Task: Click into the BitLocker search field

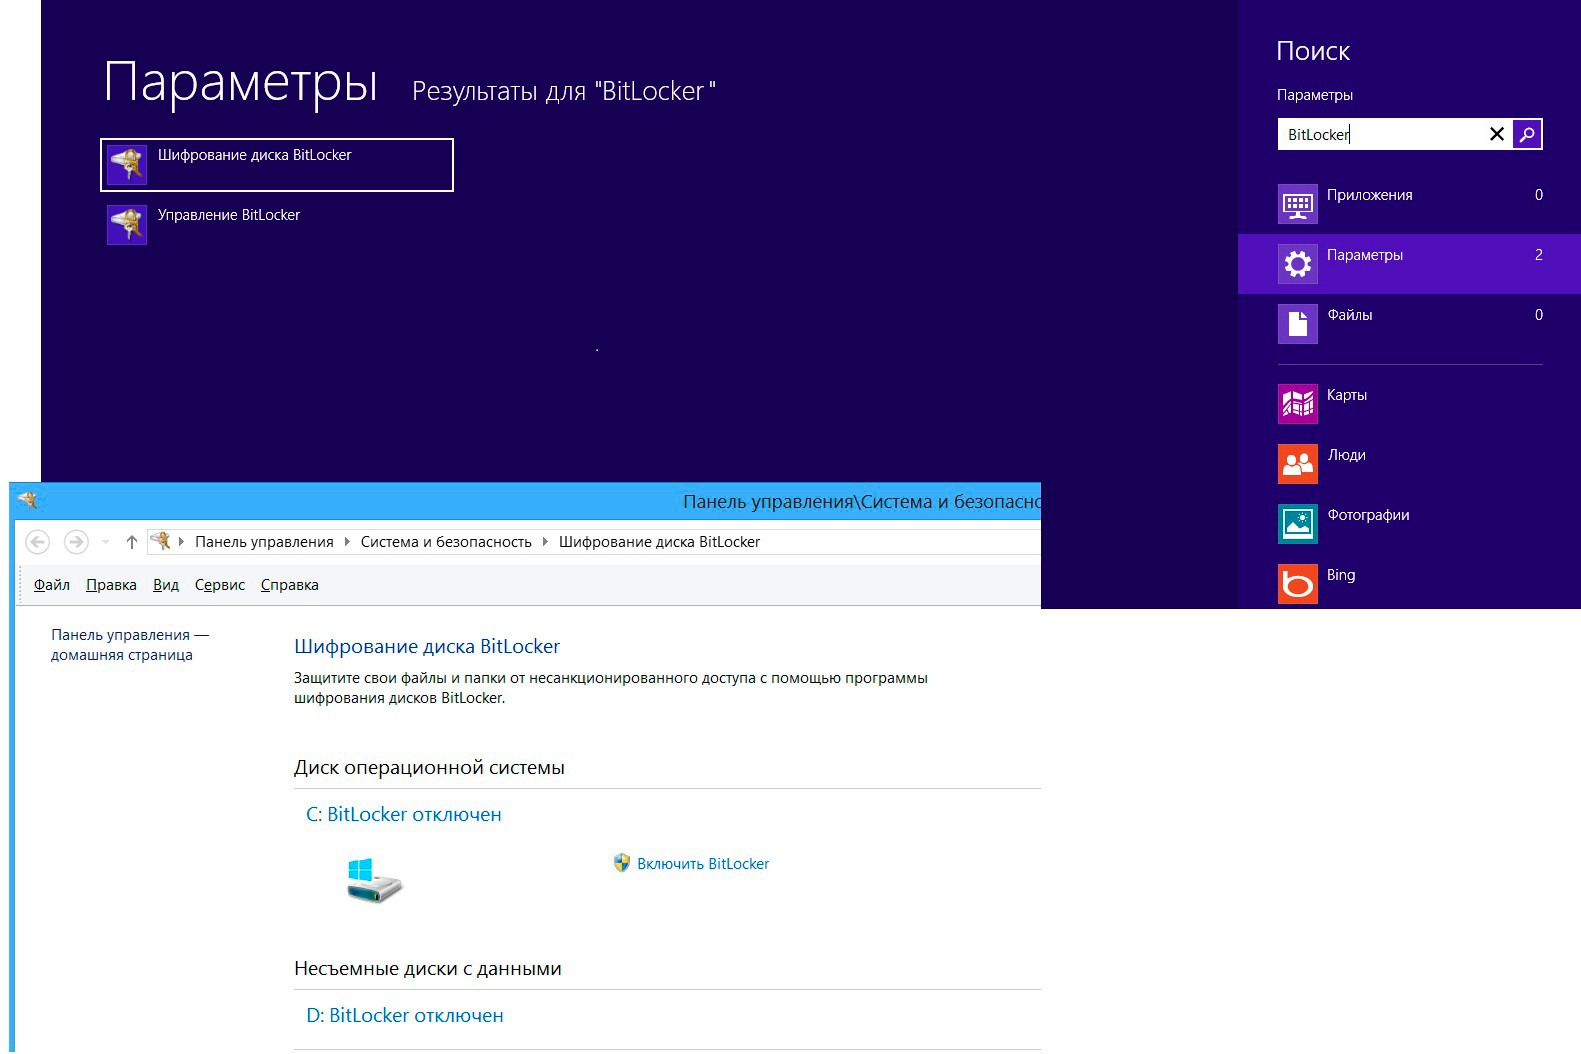Action: pyautogui.click(x=1380, y=134)
